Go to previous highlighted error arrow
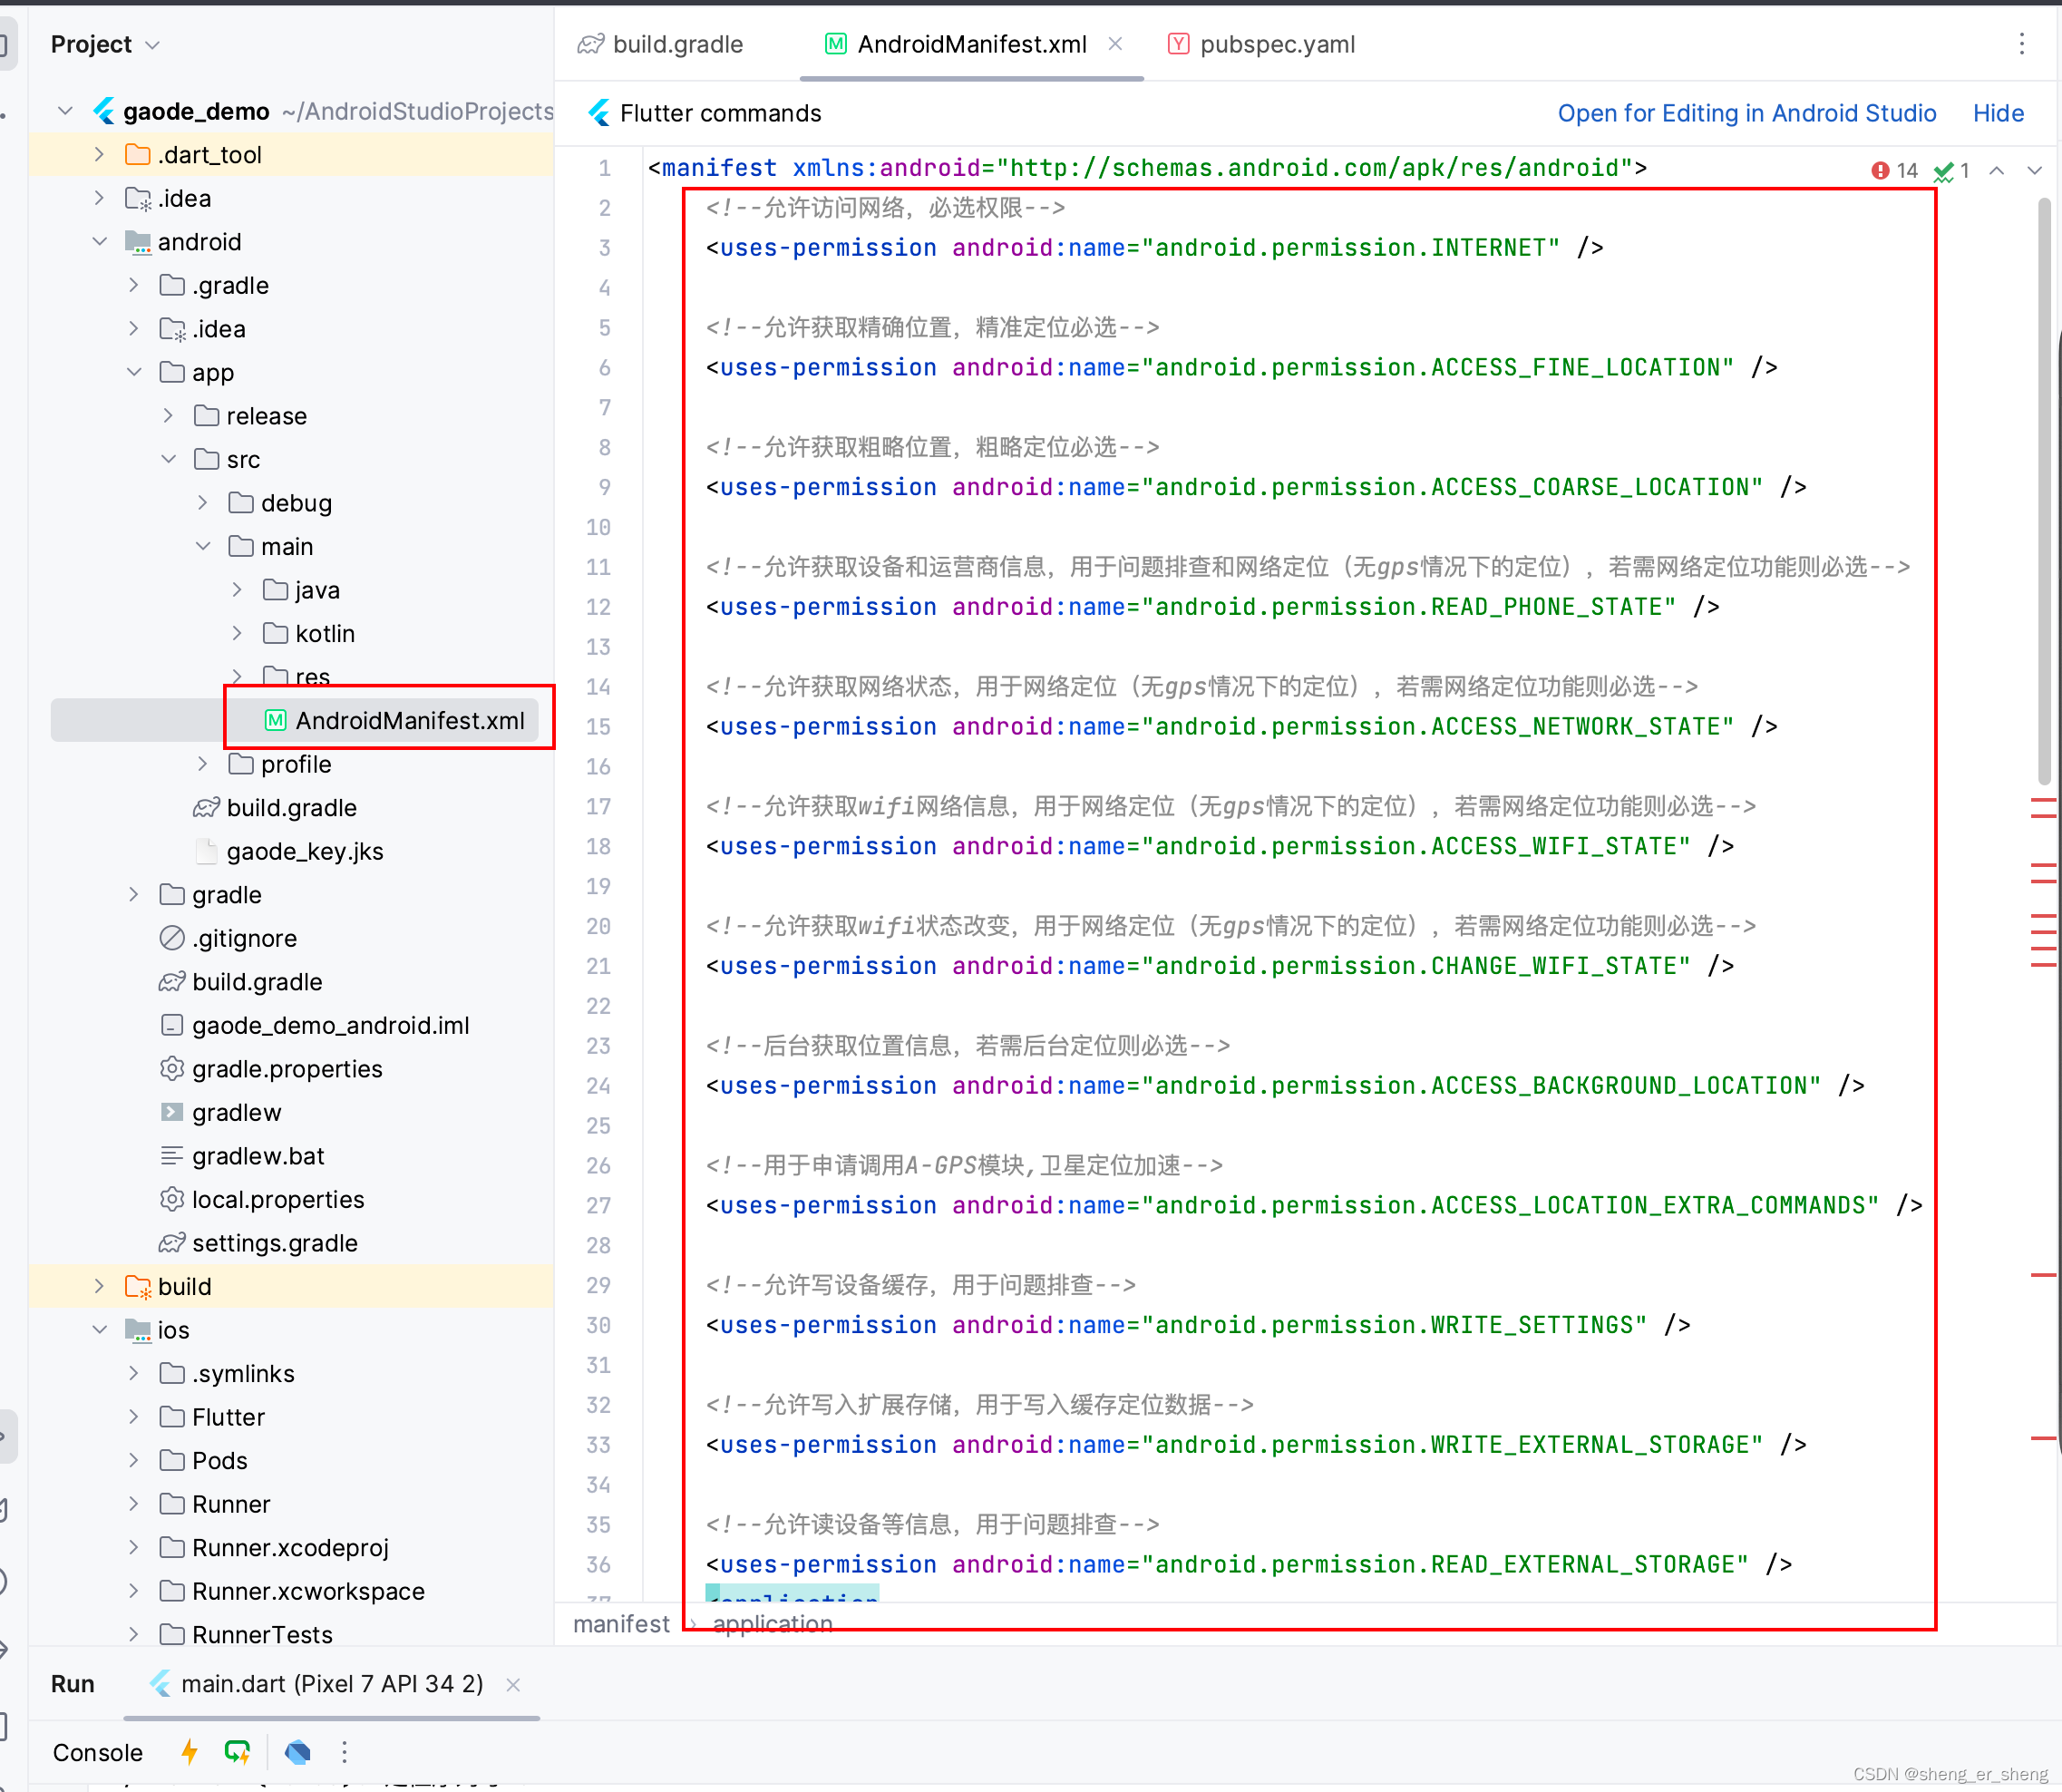The width and height of the screenshot is (2062, 1792). [x=1996, y=170]
